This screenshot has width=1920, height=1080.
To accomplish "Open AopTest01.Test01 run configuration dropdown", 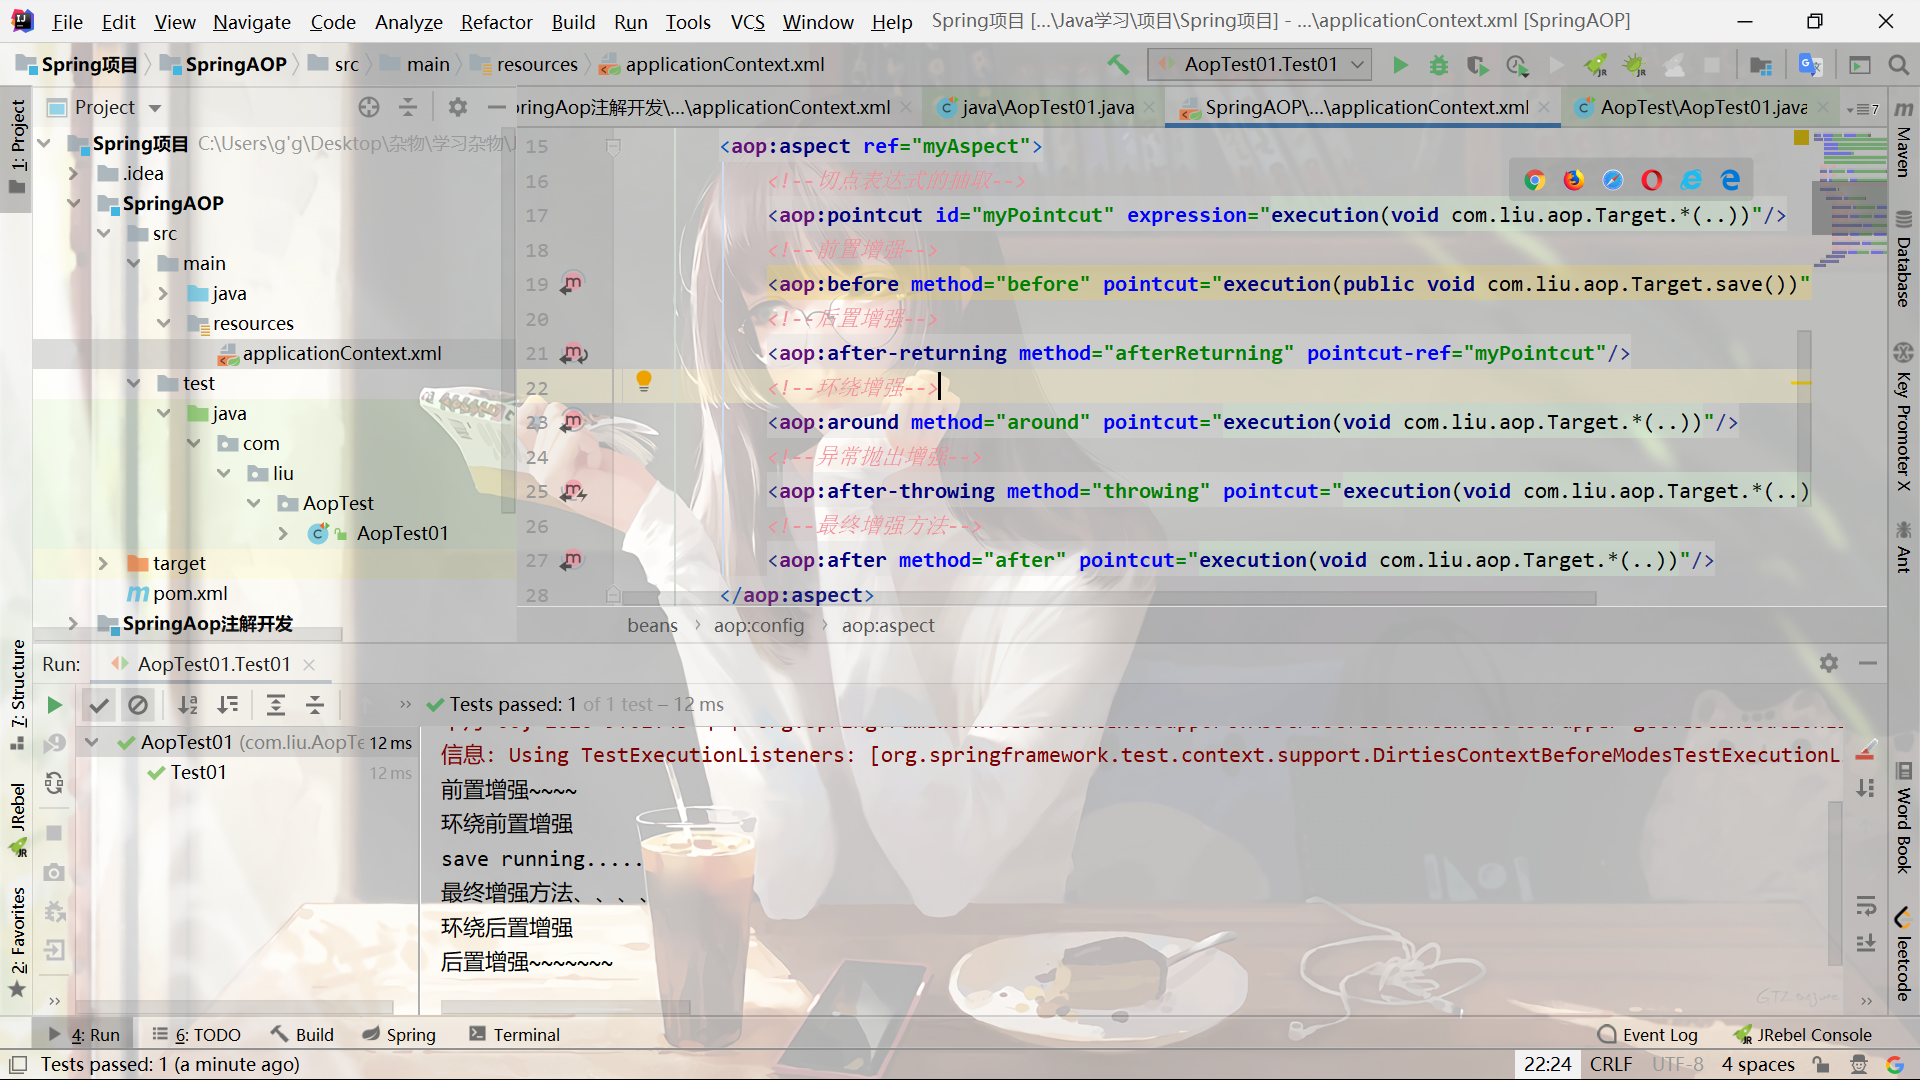I will coord(1260,65).
